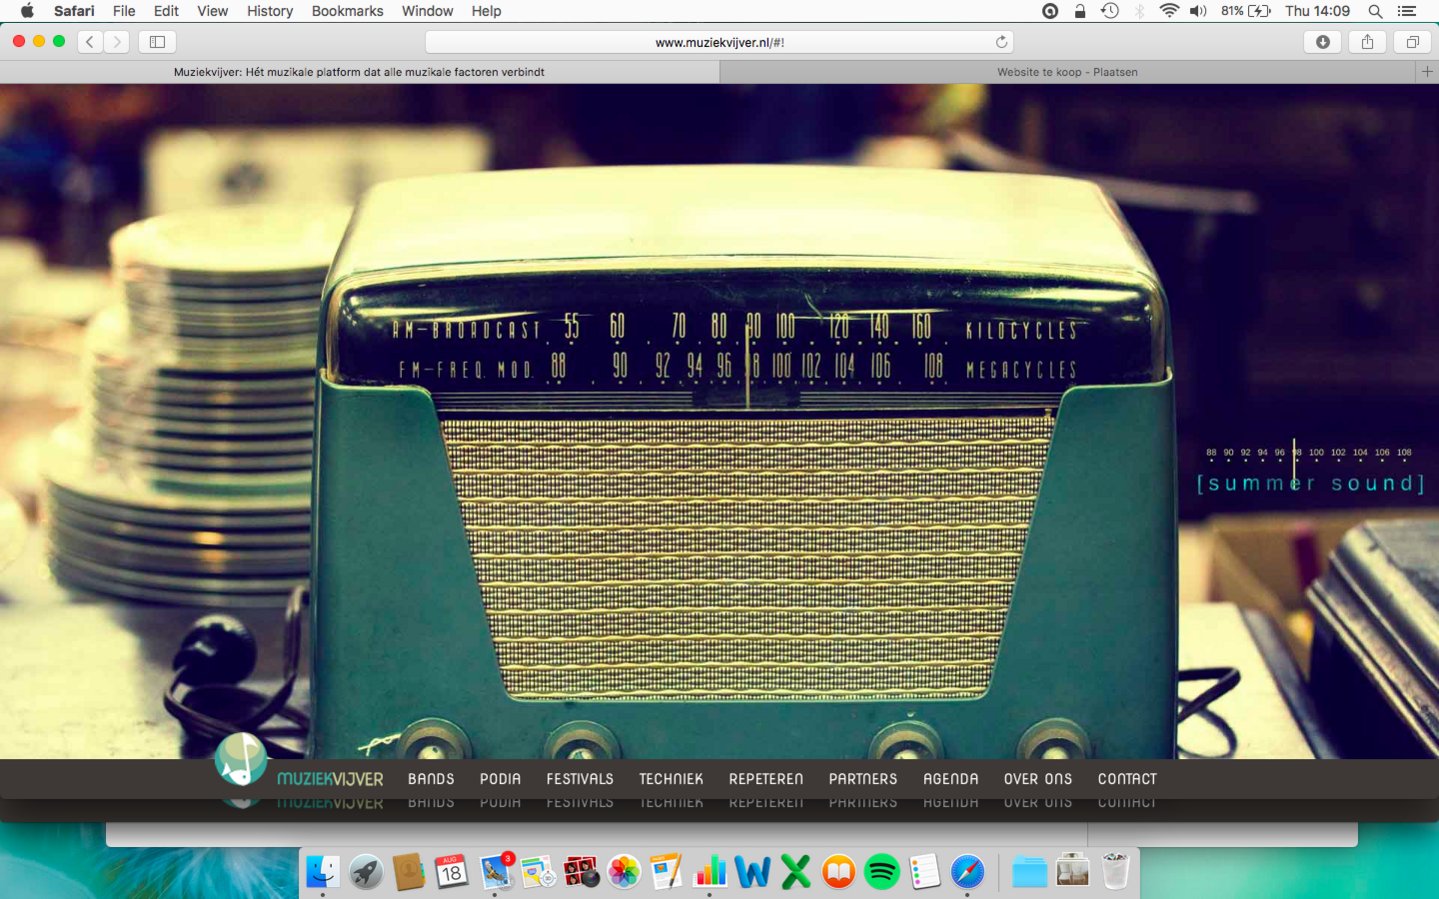
Task: Open Numbers chart icon in Dock
Action: pyautogui.click(x=710, y=872)
